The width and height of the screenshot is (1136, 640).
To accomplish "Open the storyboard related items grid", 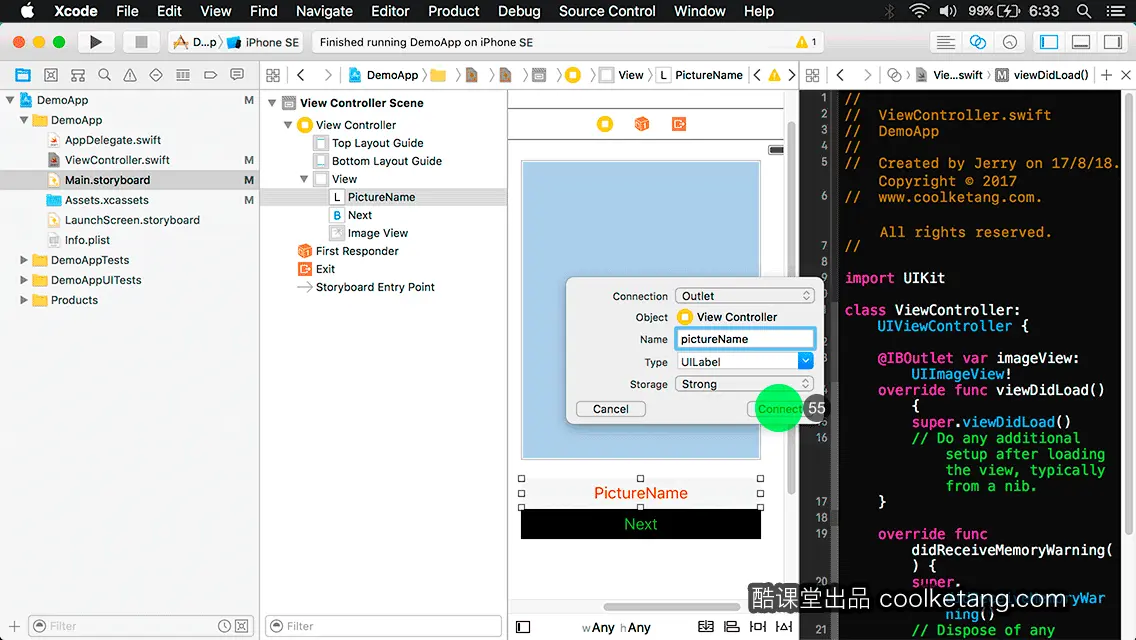I will (x=273, y=75).
